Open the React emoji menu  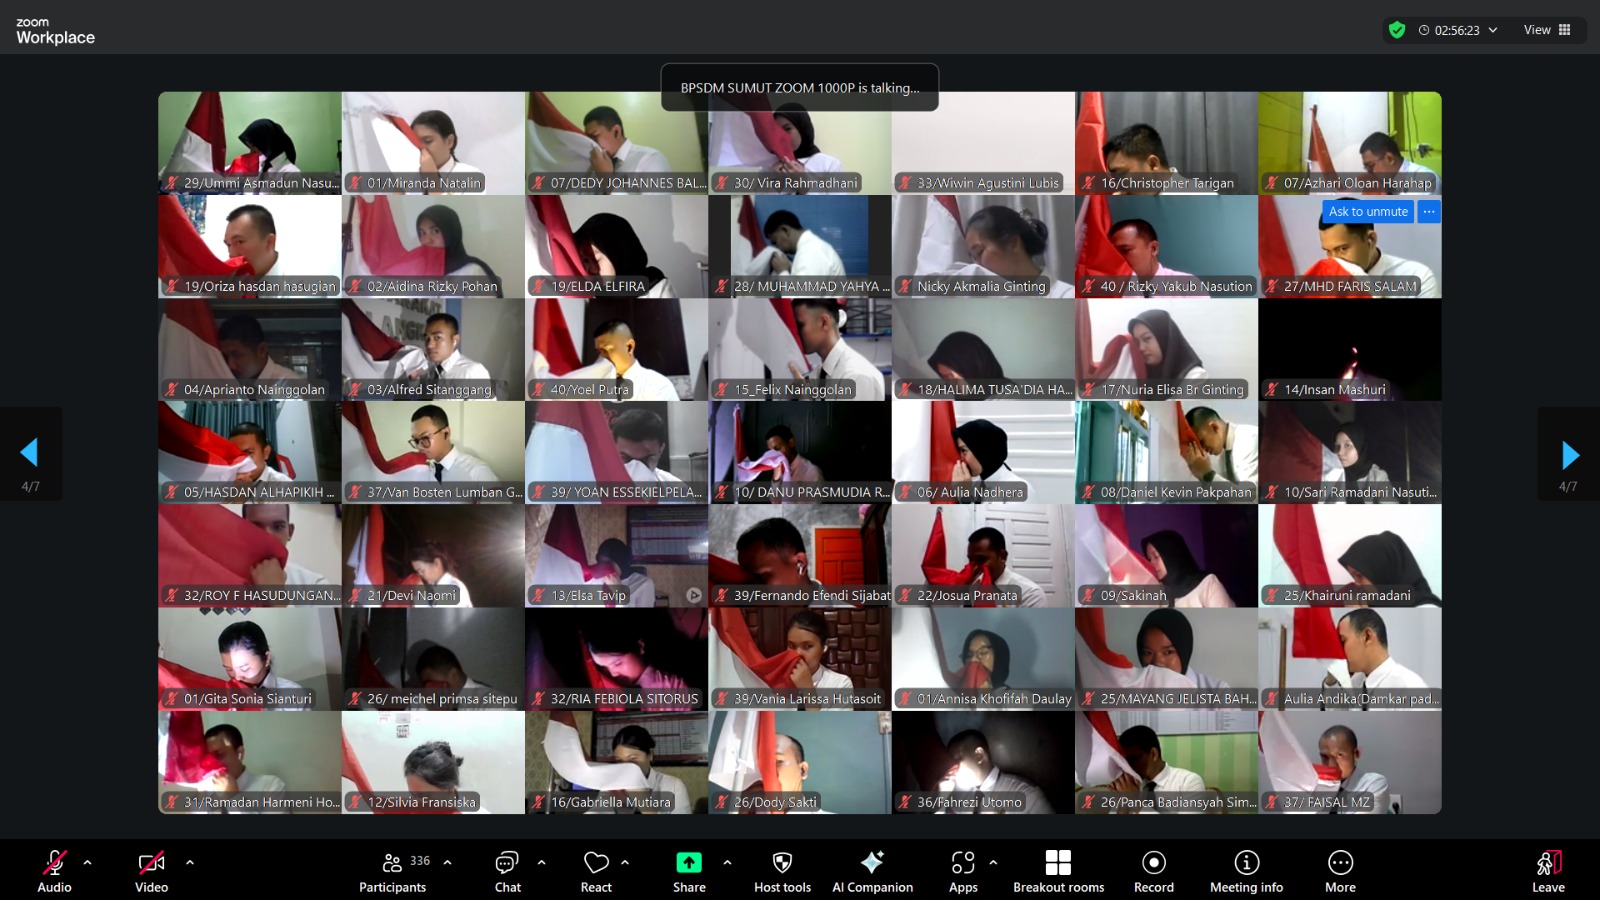tap(596, 870)
